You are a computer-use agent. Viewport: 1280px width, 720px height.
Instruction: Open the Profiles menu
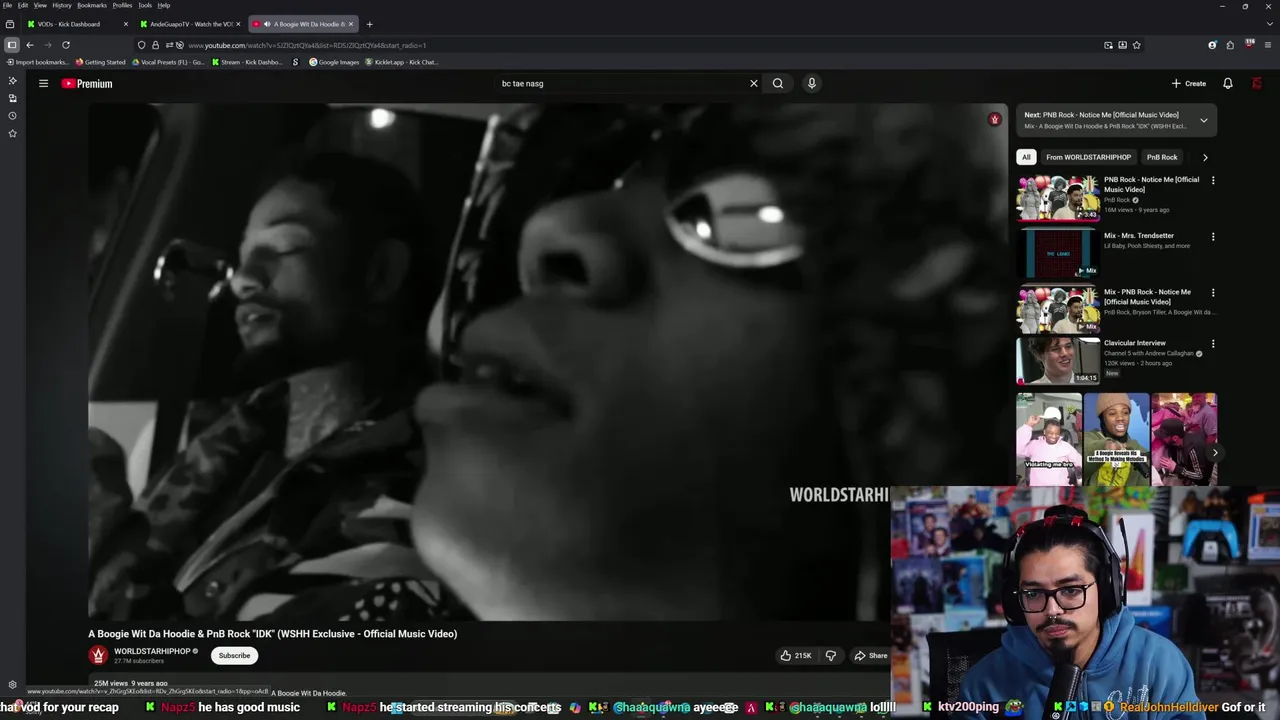(122, 5)
